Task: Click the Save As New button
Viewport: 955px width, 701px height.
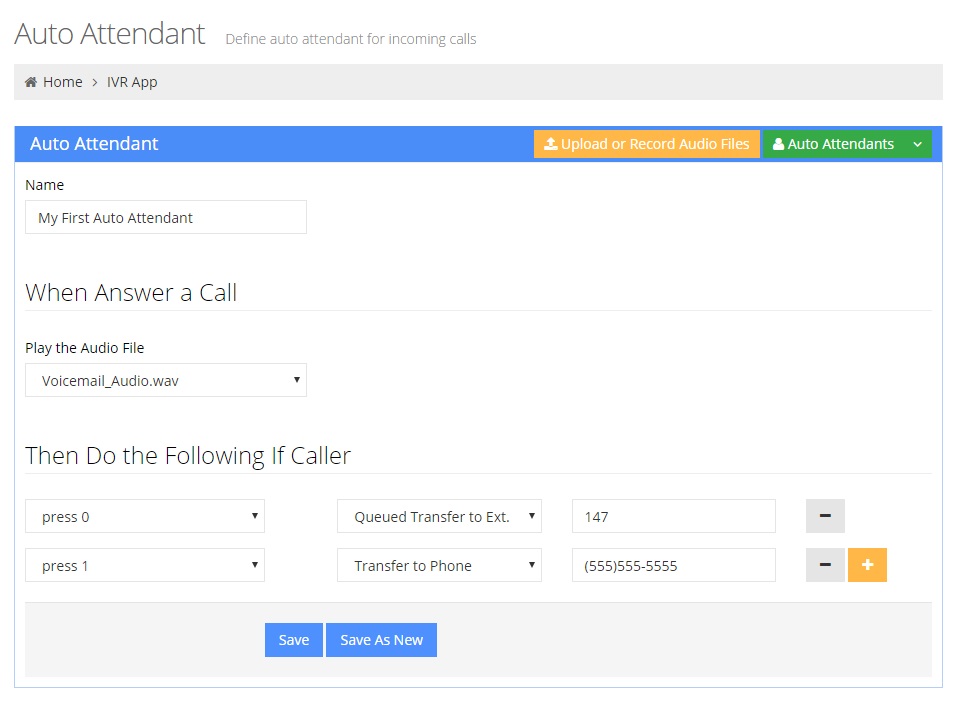Action: point(381,640)
